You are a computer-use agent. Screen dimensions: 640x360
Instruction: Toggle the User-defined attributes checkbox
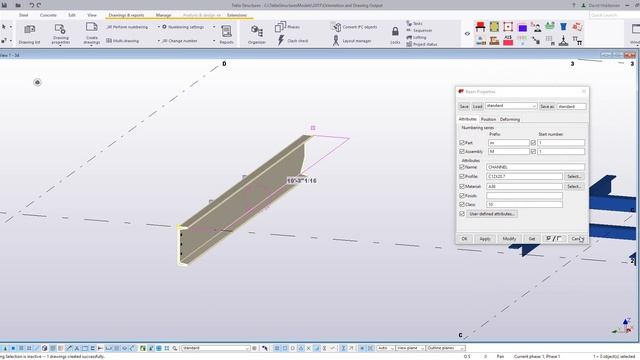(462, 214)
